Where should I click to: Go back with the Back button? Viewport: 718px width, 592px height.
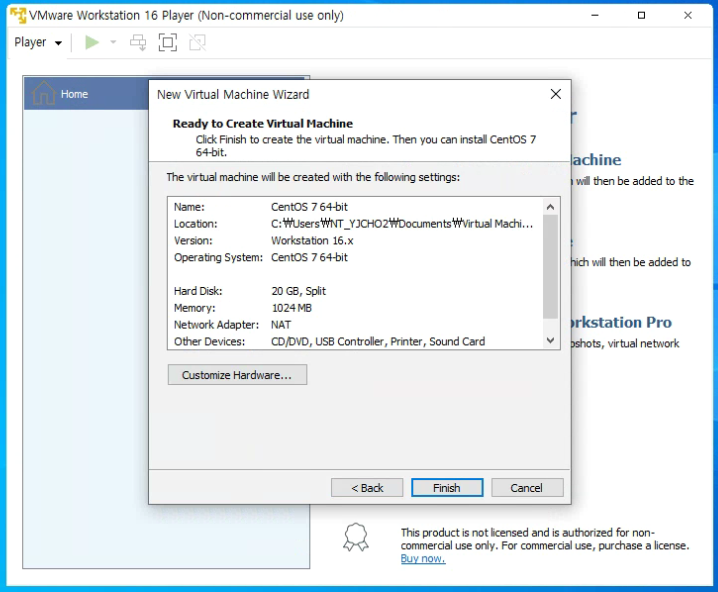tap(367, 488)
